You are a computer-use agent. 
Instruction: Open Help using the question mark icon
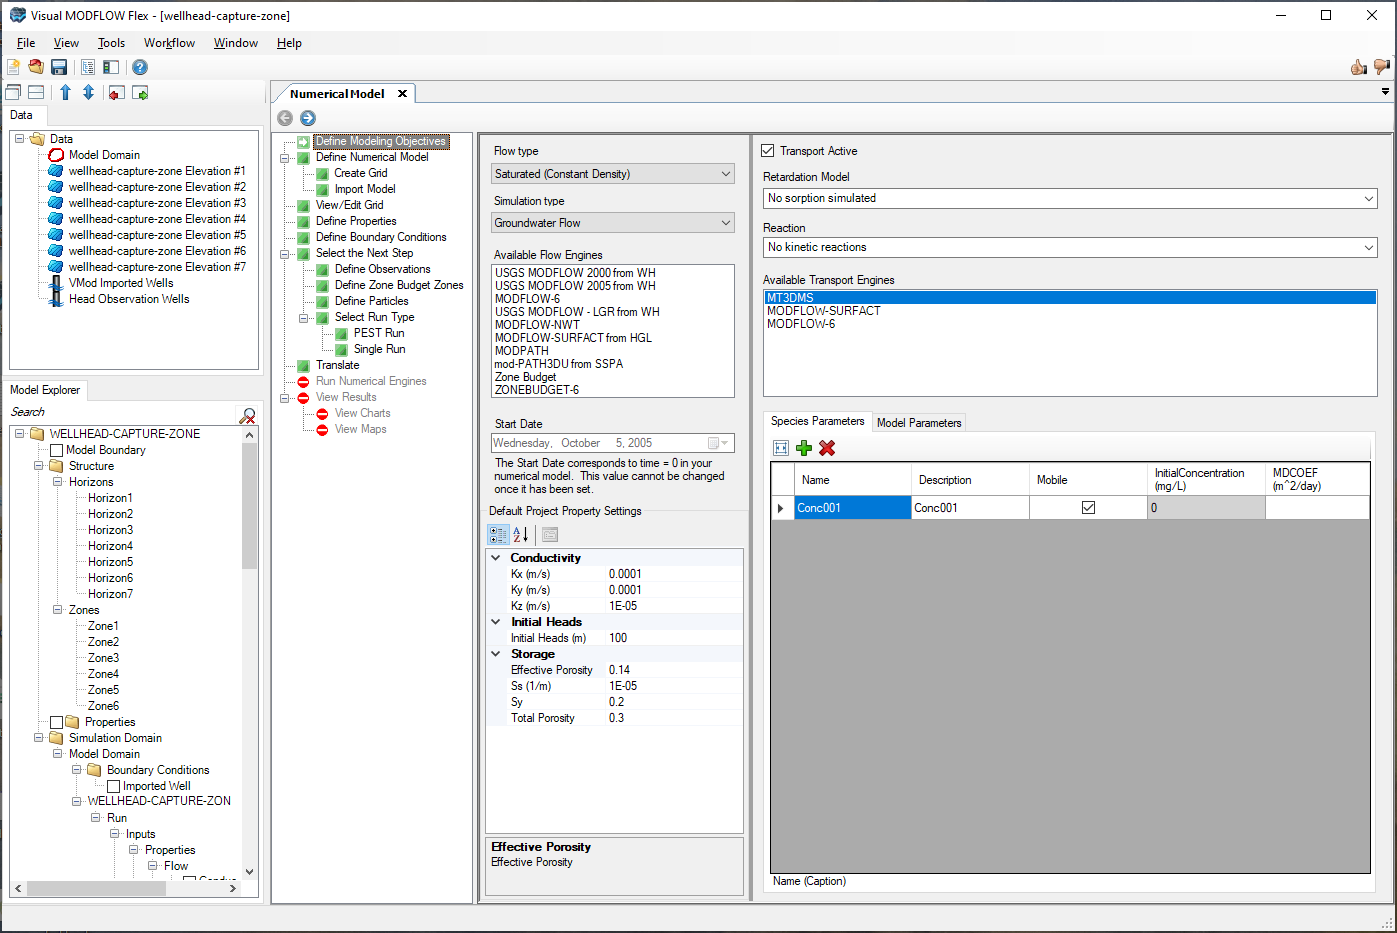click(139, 66)
